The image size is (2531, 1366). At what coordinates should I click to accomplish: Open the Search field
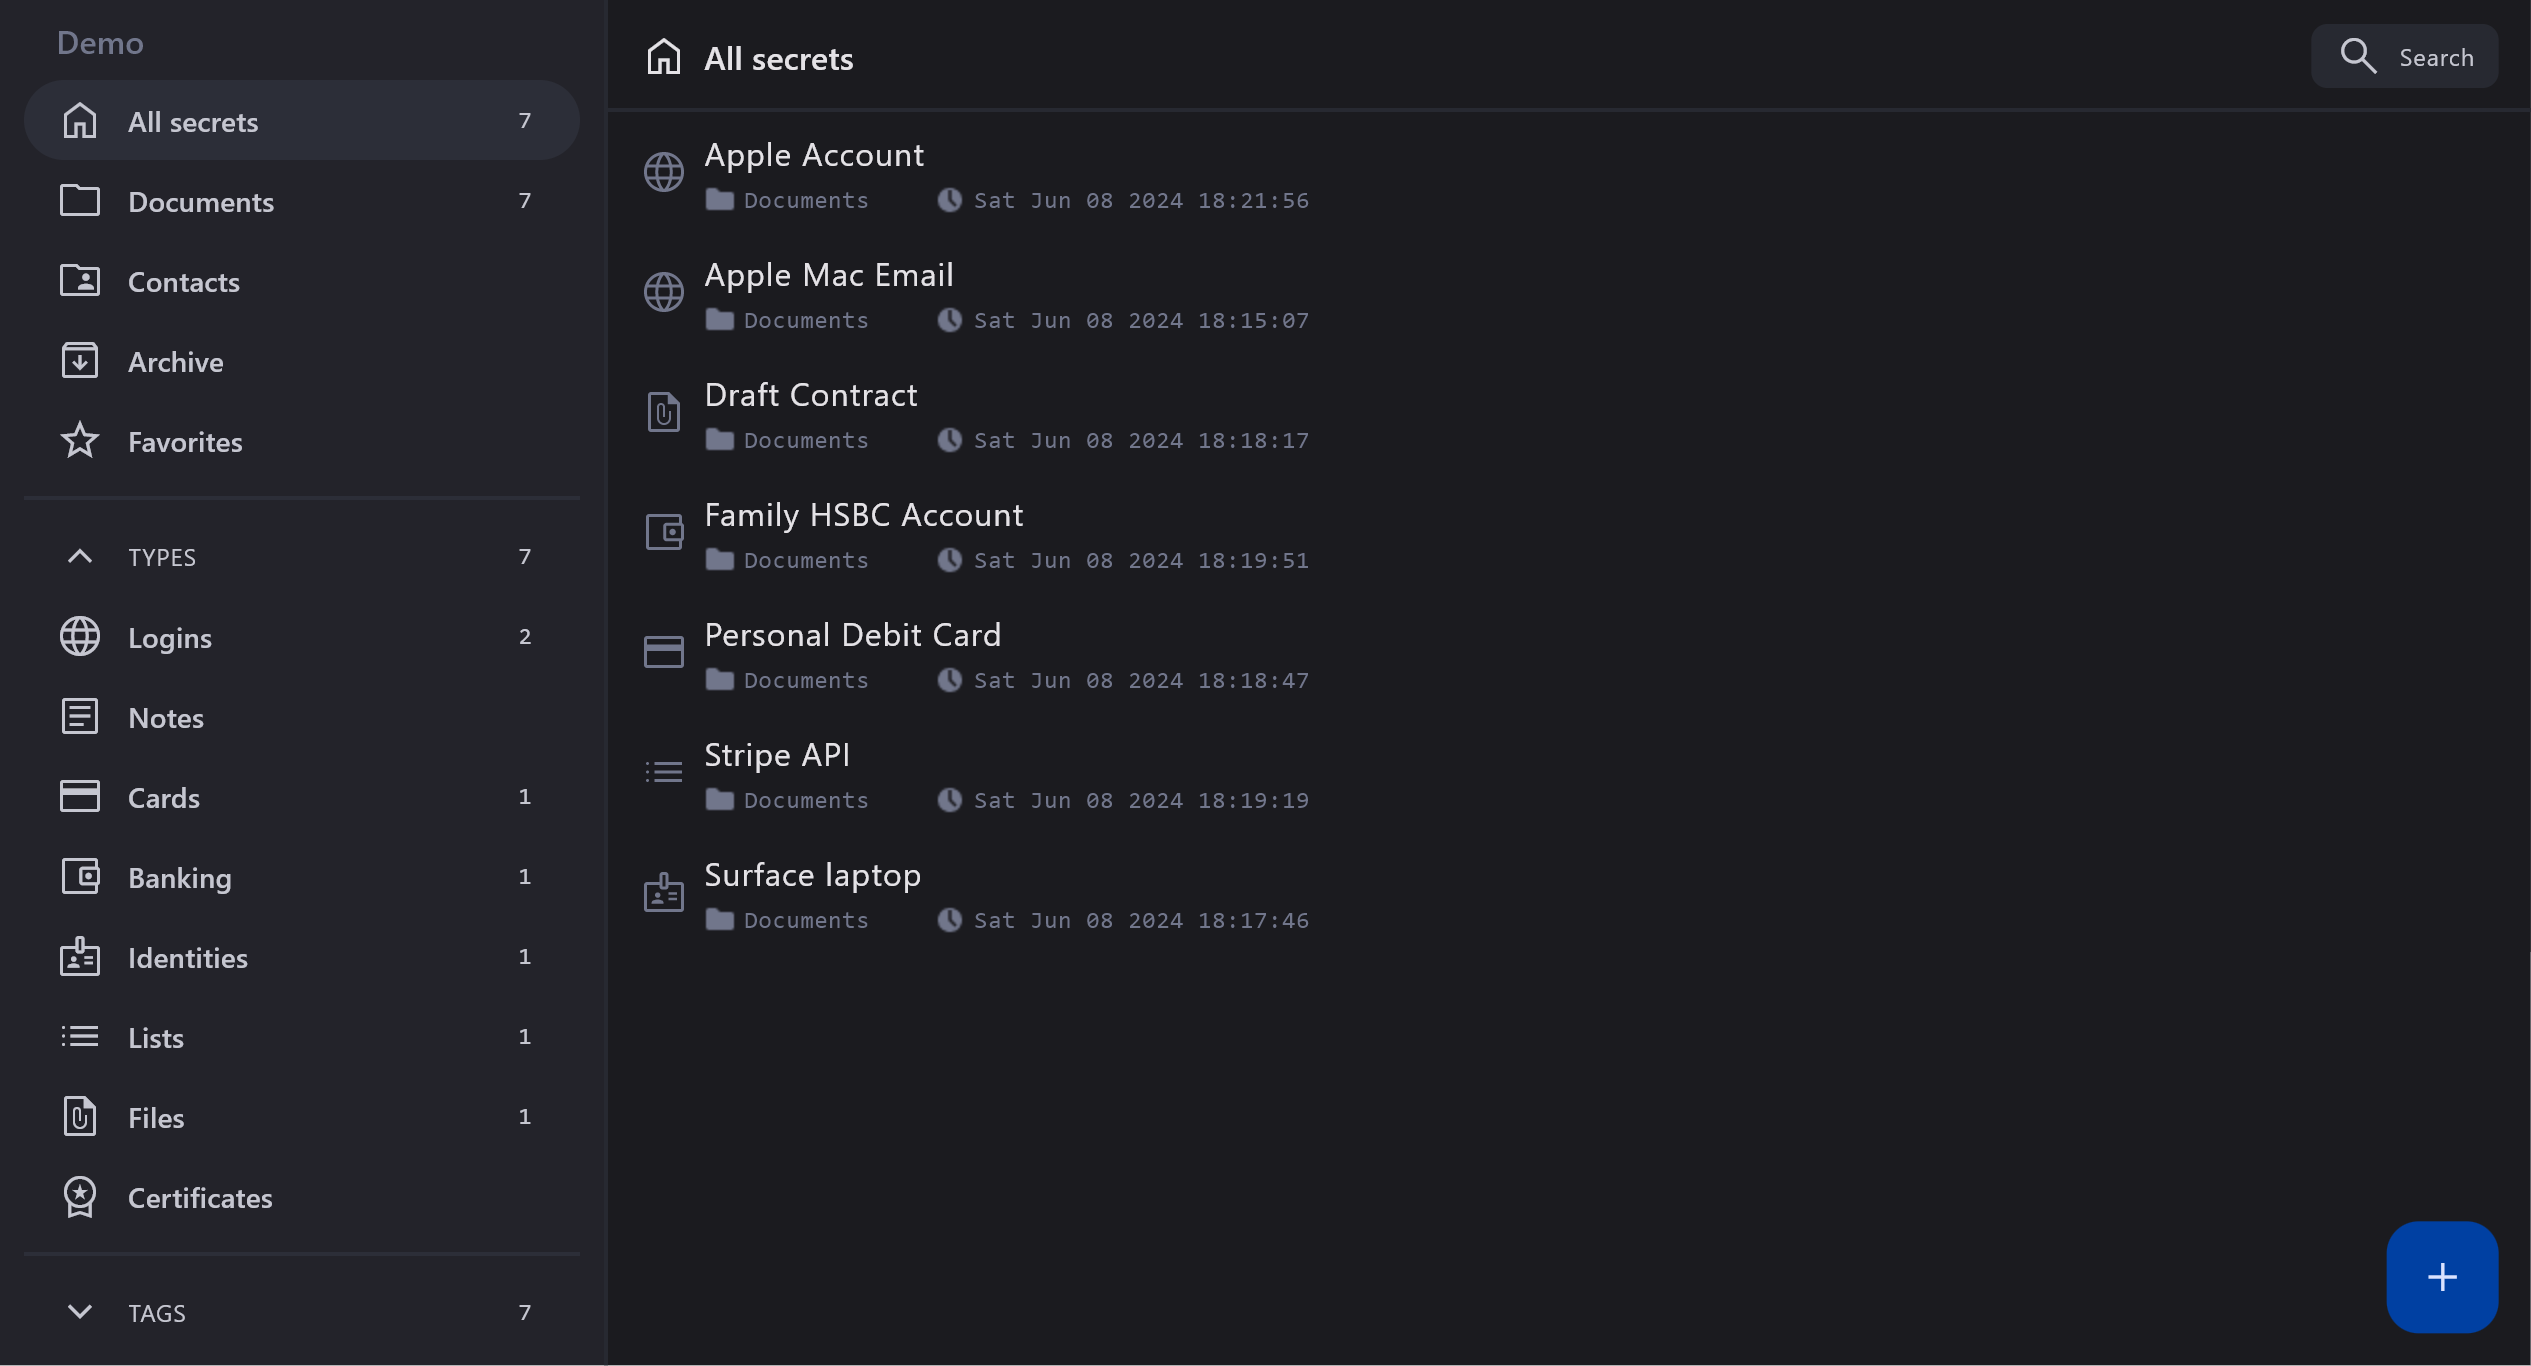(x=2435, y=58)
